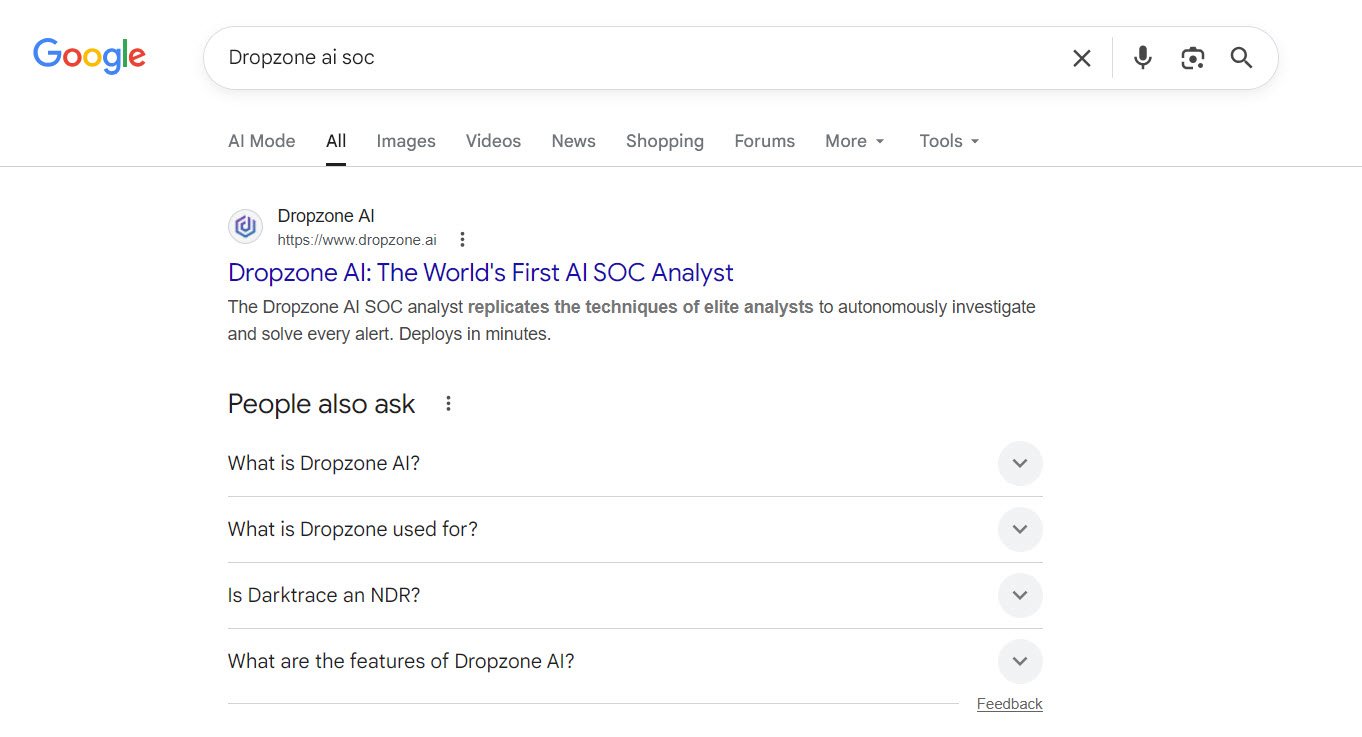Image resolution: width=1362 pixels, height=737 pixels.
Task: Open the Tools dropdown
Action: tap(948, 141)
